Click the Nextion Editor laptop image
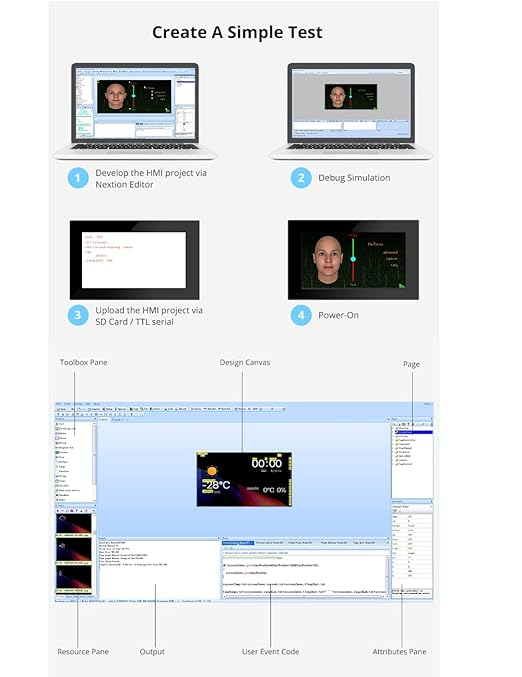522x677 pixels. 135,111
